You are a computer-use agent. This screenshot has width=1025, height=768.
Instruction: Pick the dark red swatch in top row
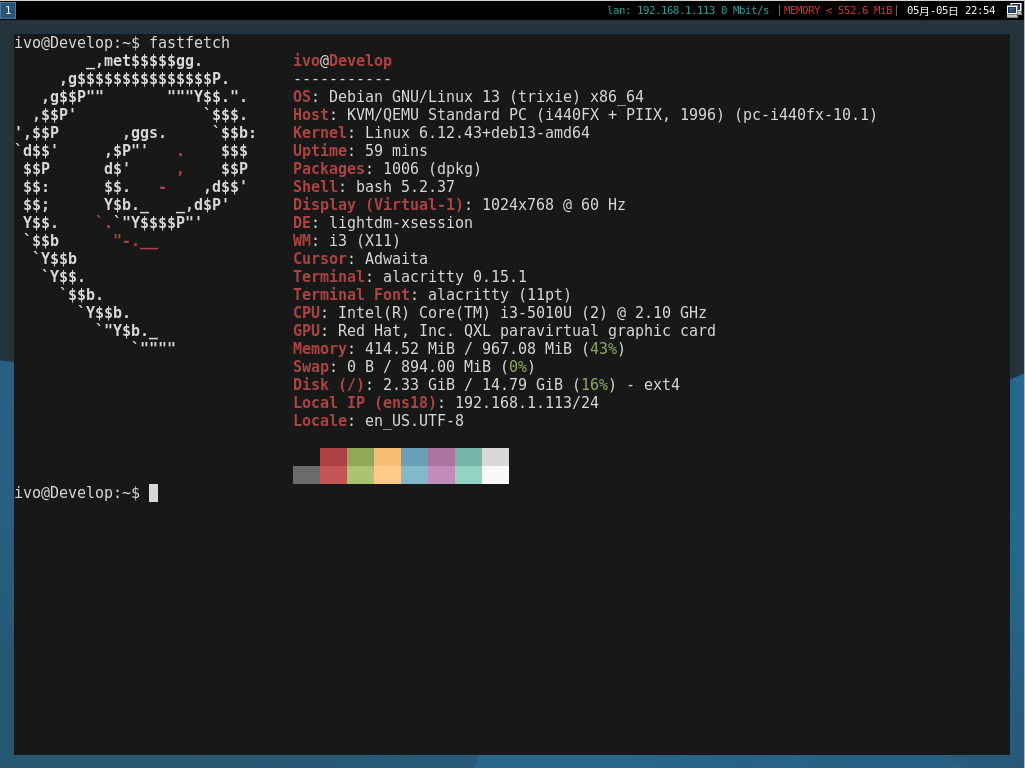[333, 457]
